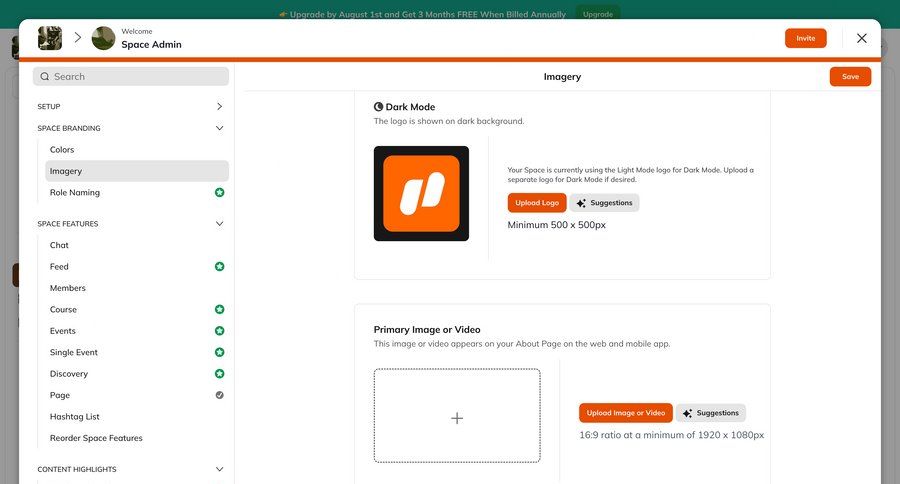The image size is (900, 484).
Task: Open the Colors settings item
Action: (62, 150)
